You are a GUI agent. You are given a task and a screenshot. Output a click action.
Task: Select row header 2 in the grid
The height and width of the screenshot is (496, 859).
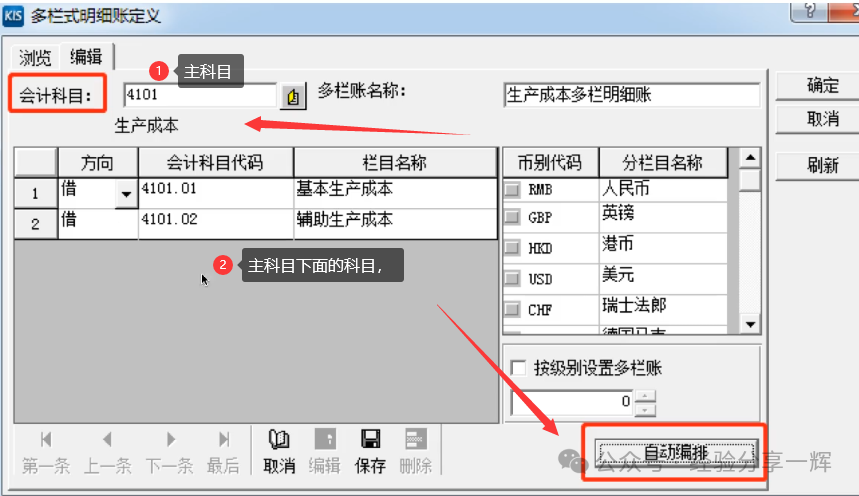tap(35, 224)
